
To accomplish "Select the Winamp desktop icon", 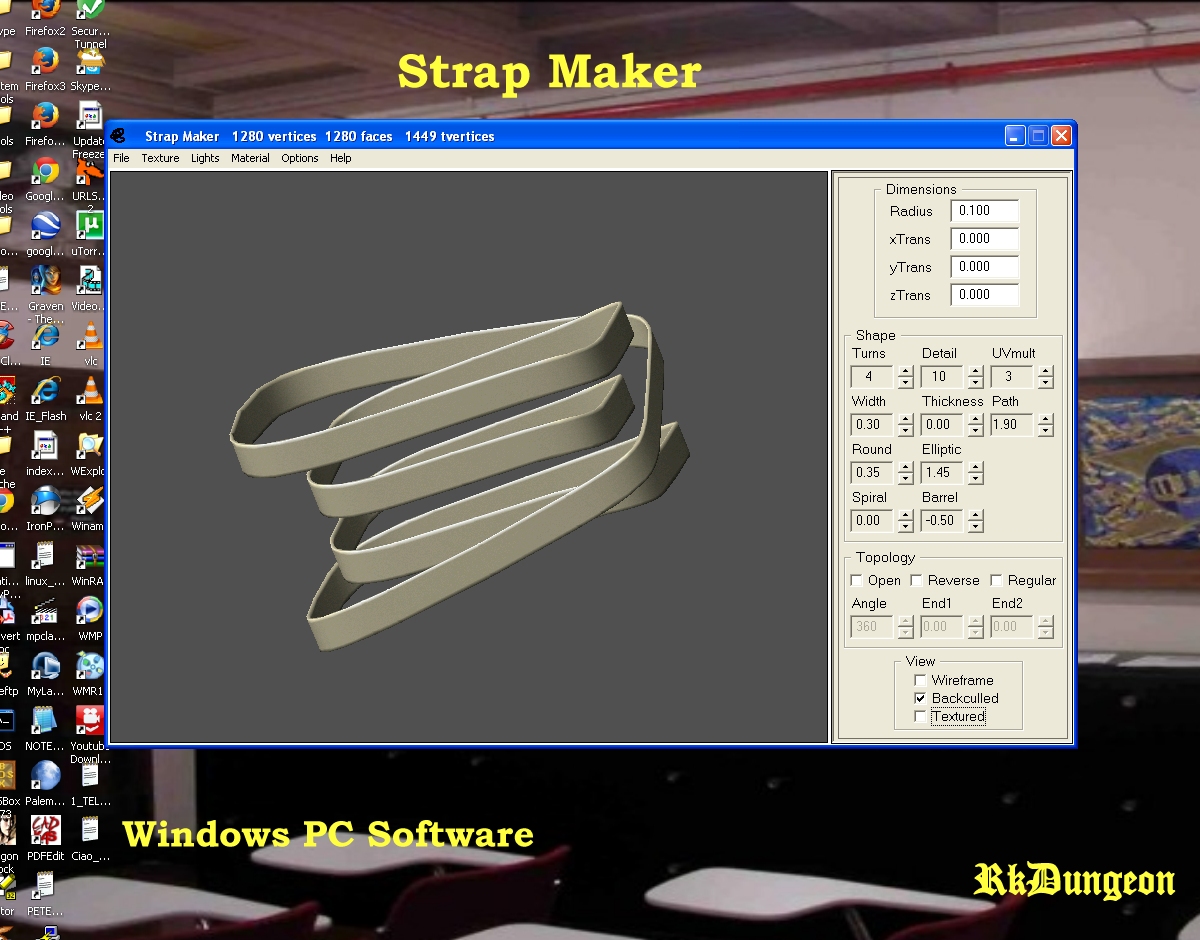I will (x=89, y=509).
